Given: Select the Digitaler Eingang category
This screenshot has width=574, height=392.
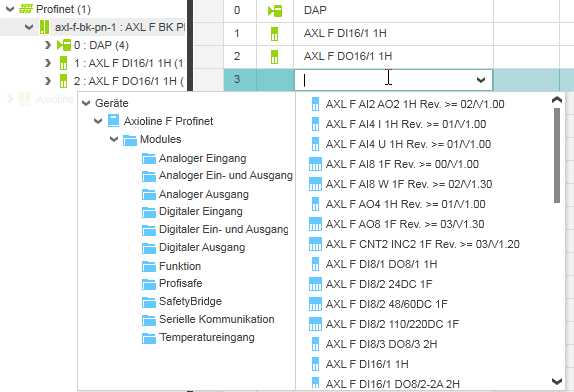Looking at the screenshot, I should [x=201, y=212].
